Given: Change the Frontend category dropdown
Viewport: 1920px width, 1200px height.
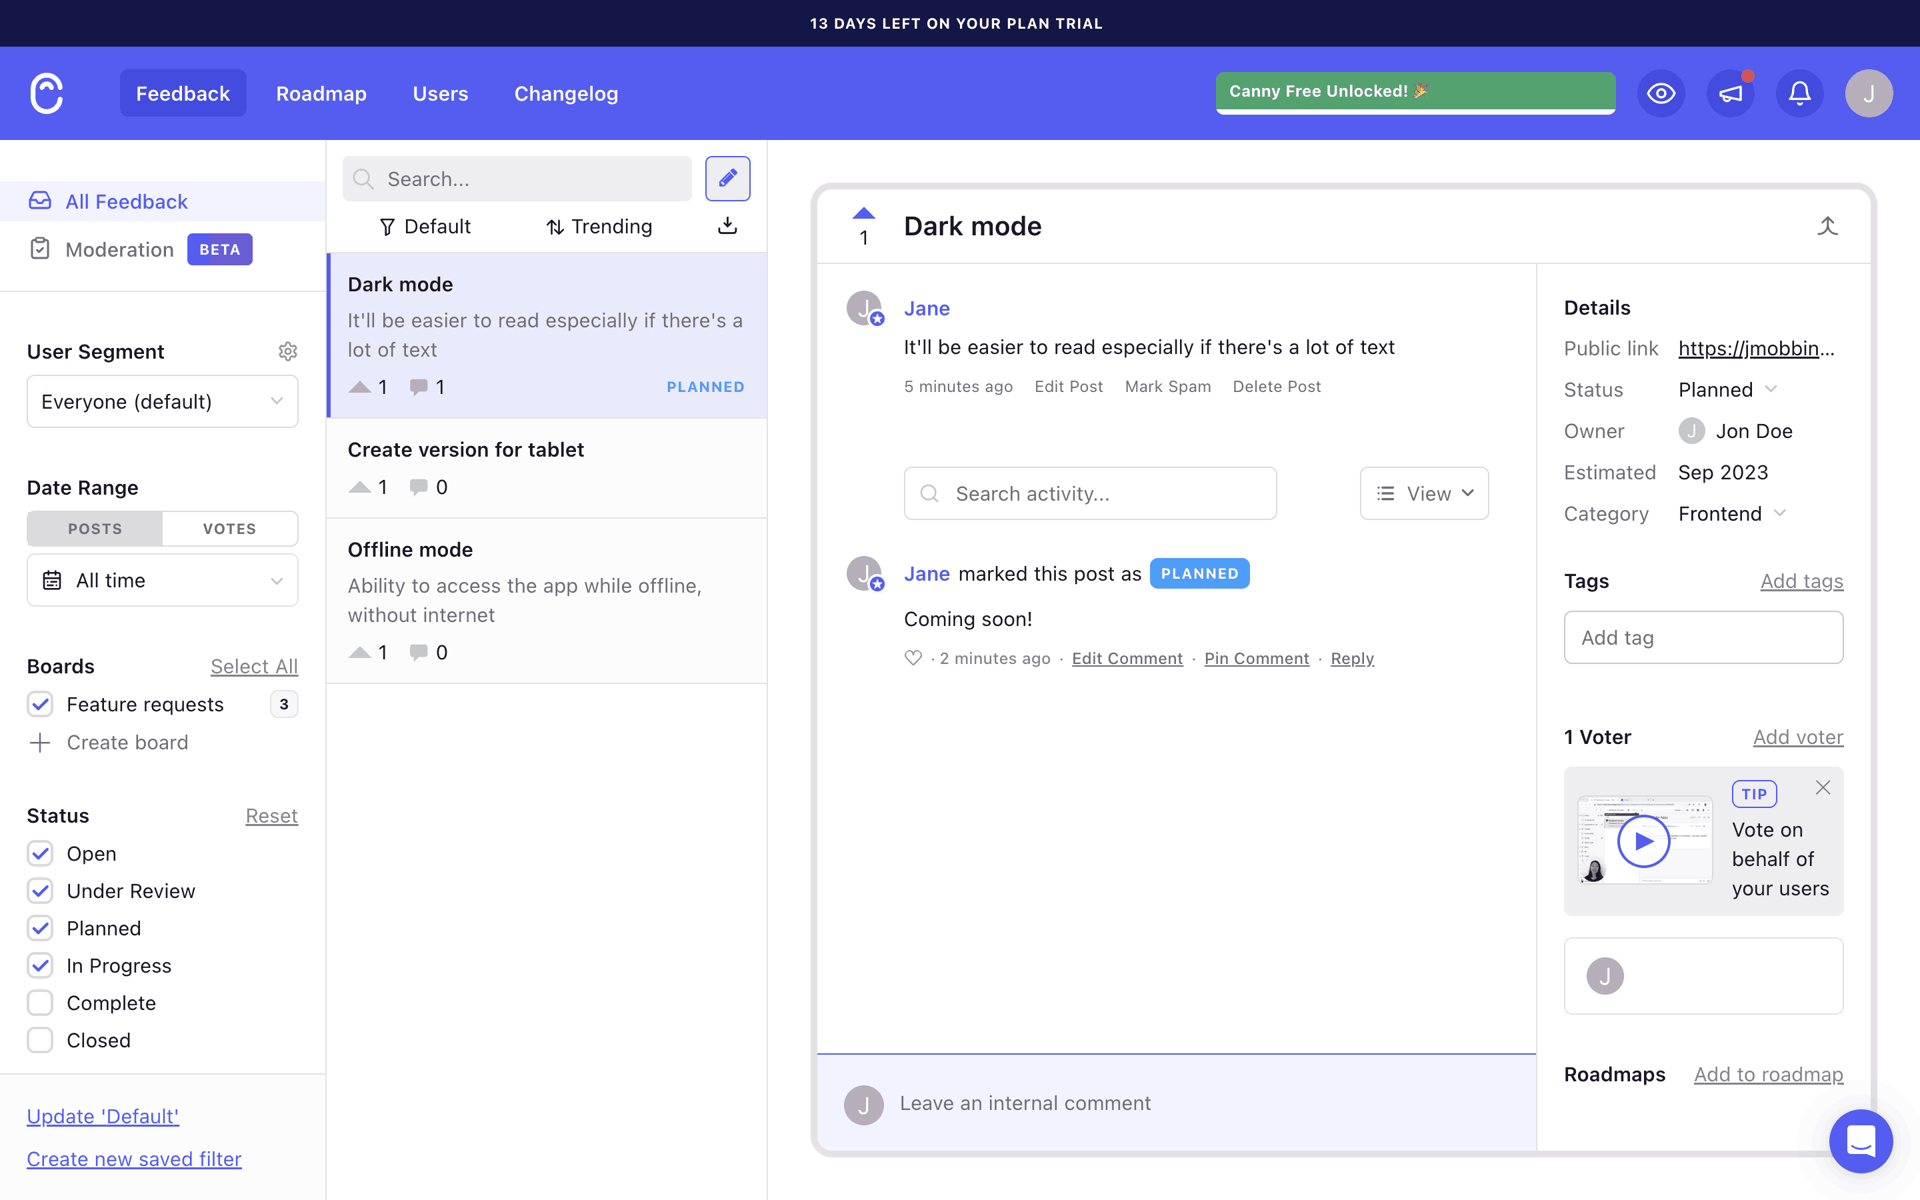Looking at the screenshot, I should tap(1732, 513).
